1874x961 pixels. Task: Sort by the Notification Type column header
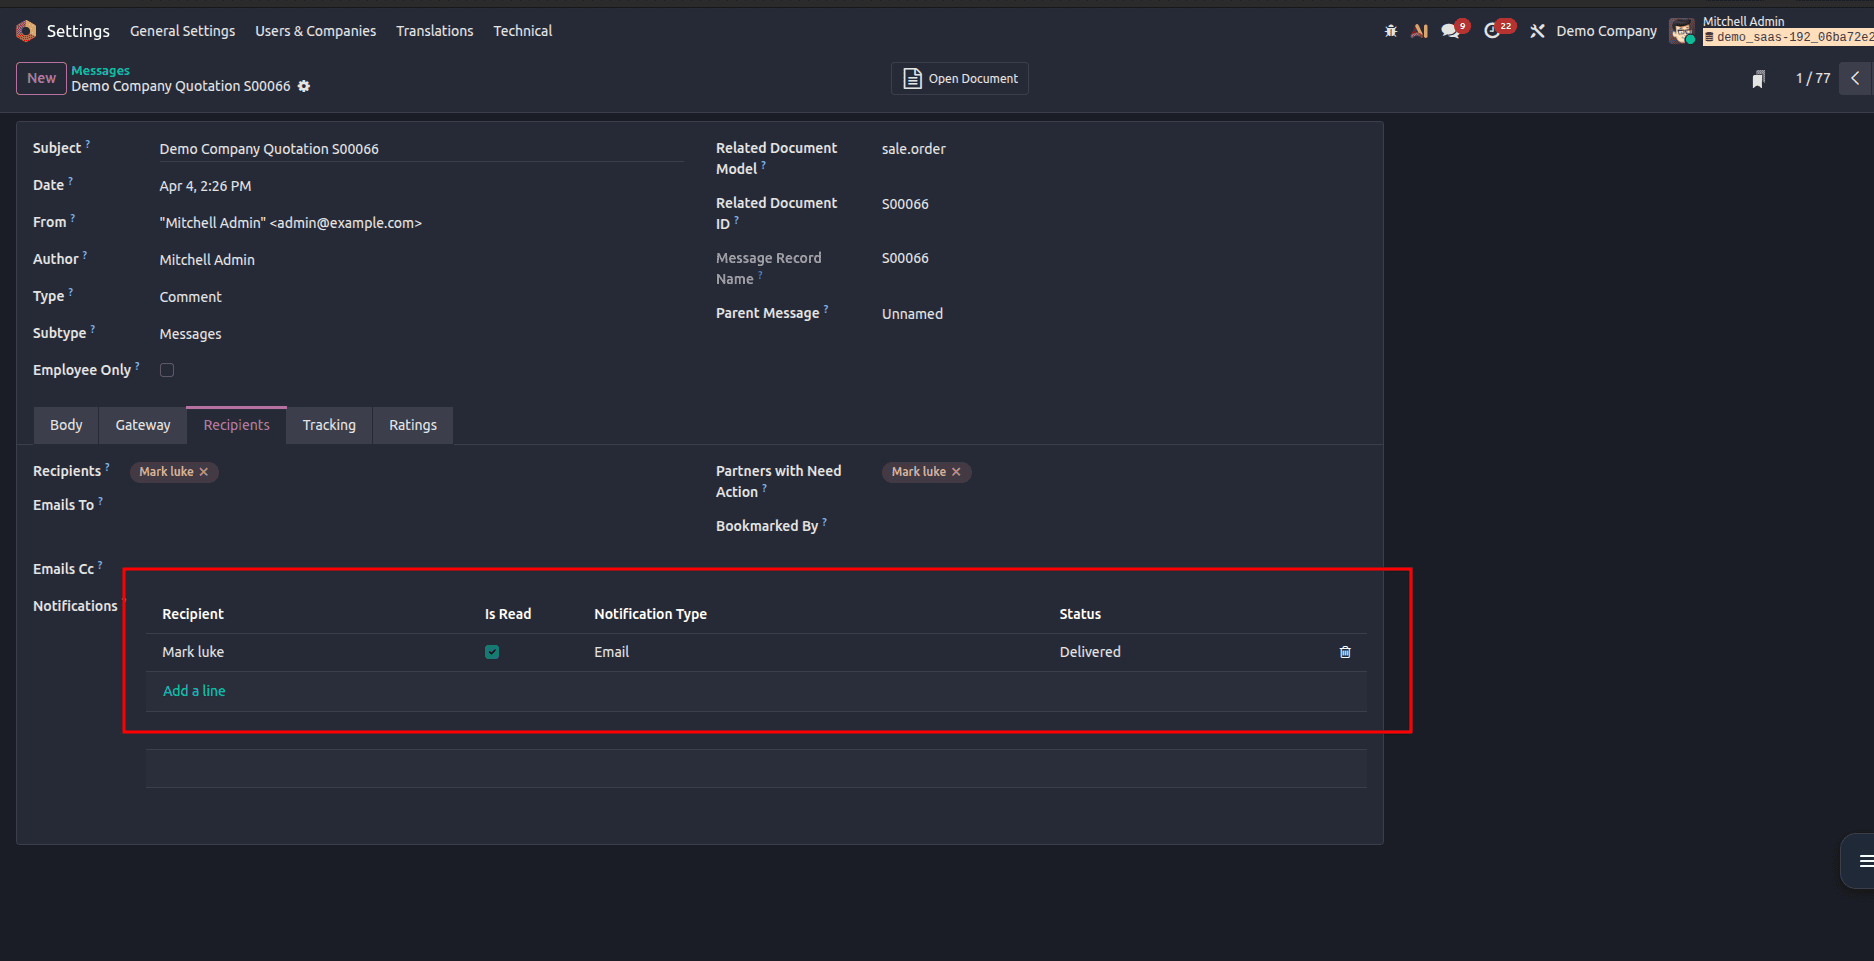tap(650, 614)
